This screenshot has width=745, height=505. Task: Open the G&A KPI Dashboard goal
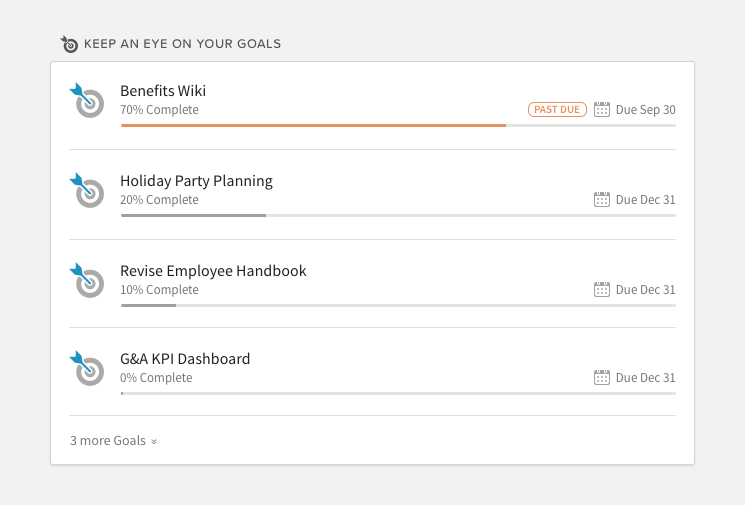coord(185,359)
